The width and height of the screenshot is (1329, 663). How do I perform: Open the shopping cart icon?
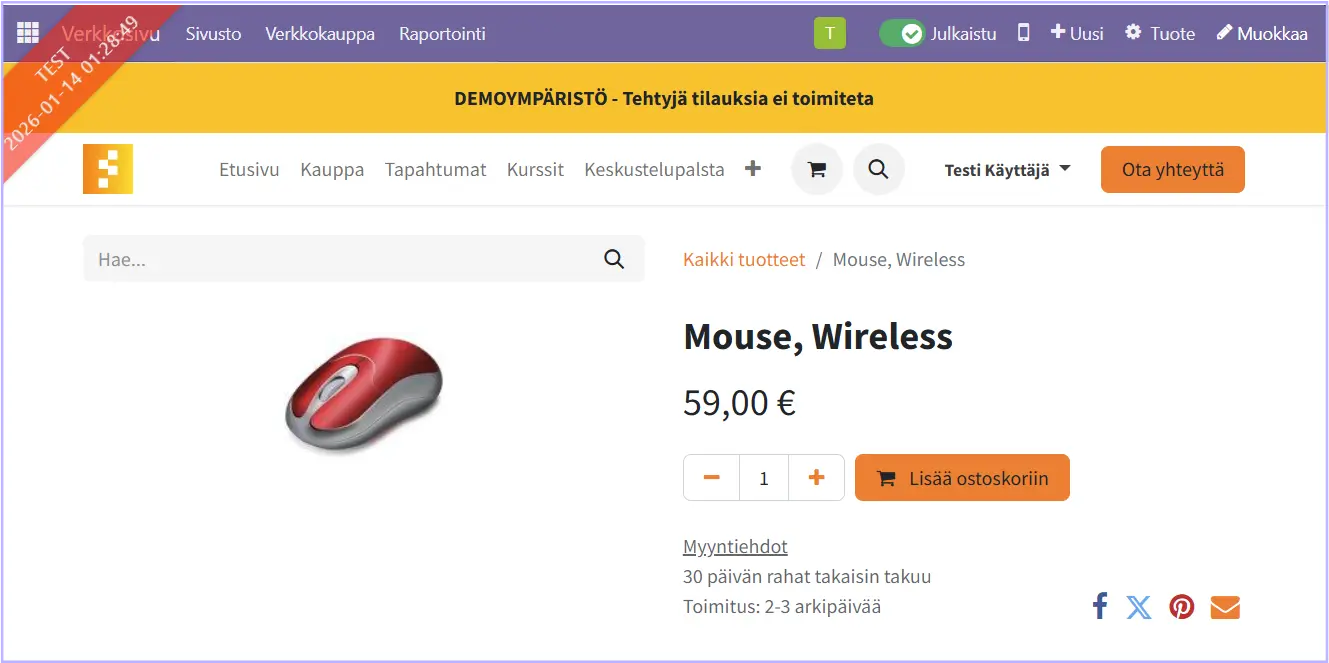tap(816, 170)
